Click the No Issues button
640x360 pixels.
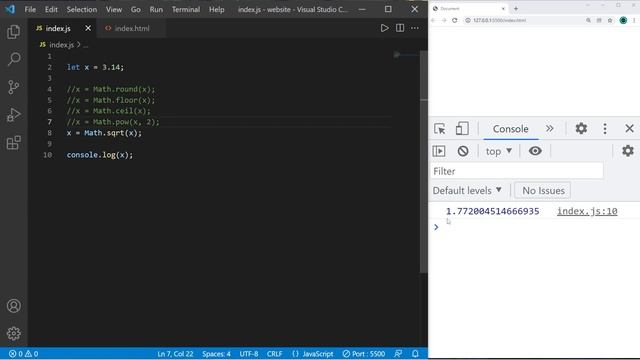(543, 191)
